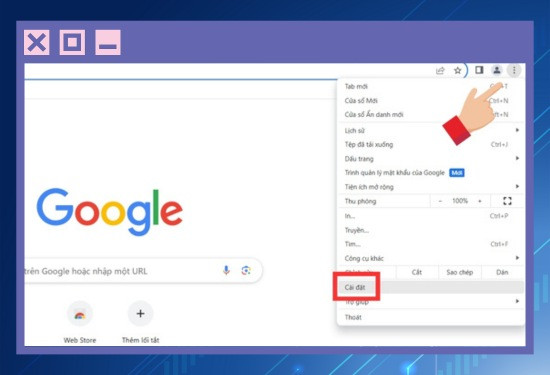The height and width of the screenshot is (375, 550).
Task: Click the Dán button
Action: (502, 273)
